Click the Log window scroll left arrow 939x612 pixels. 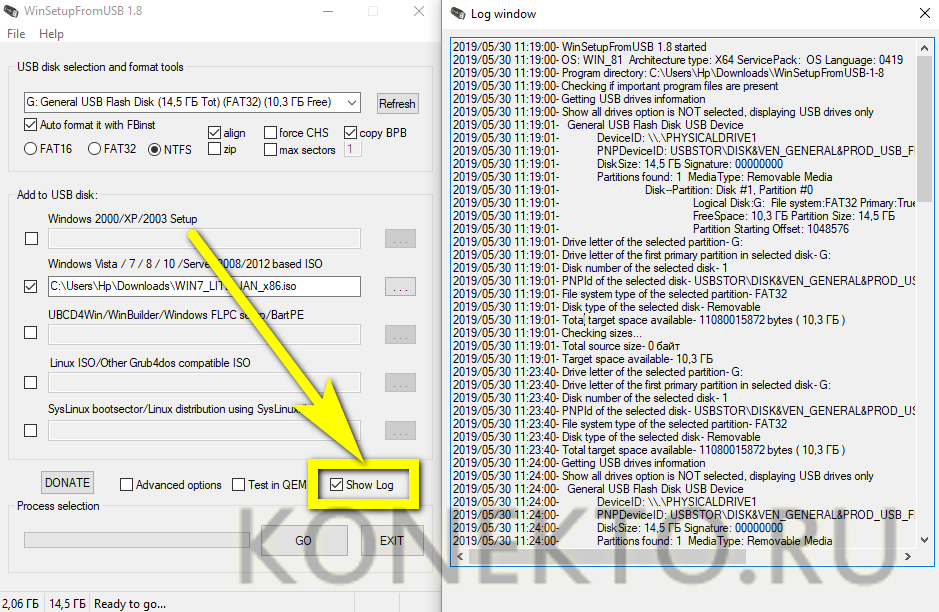point(461,556)
